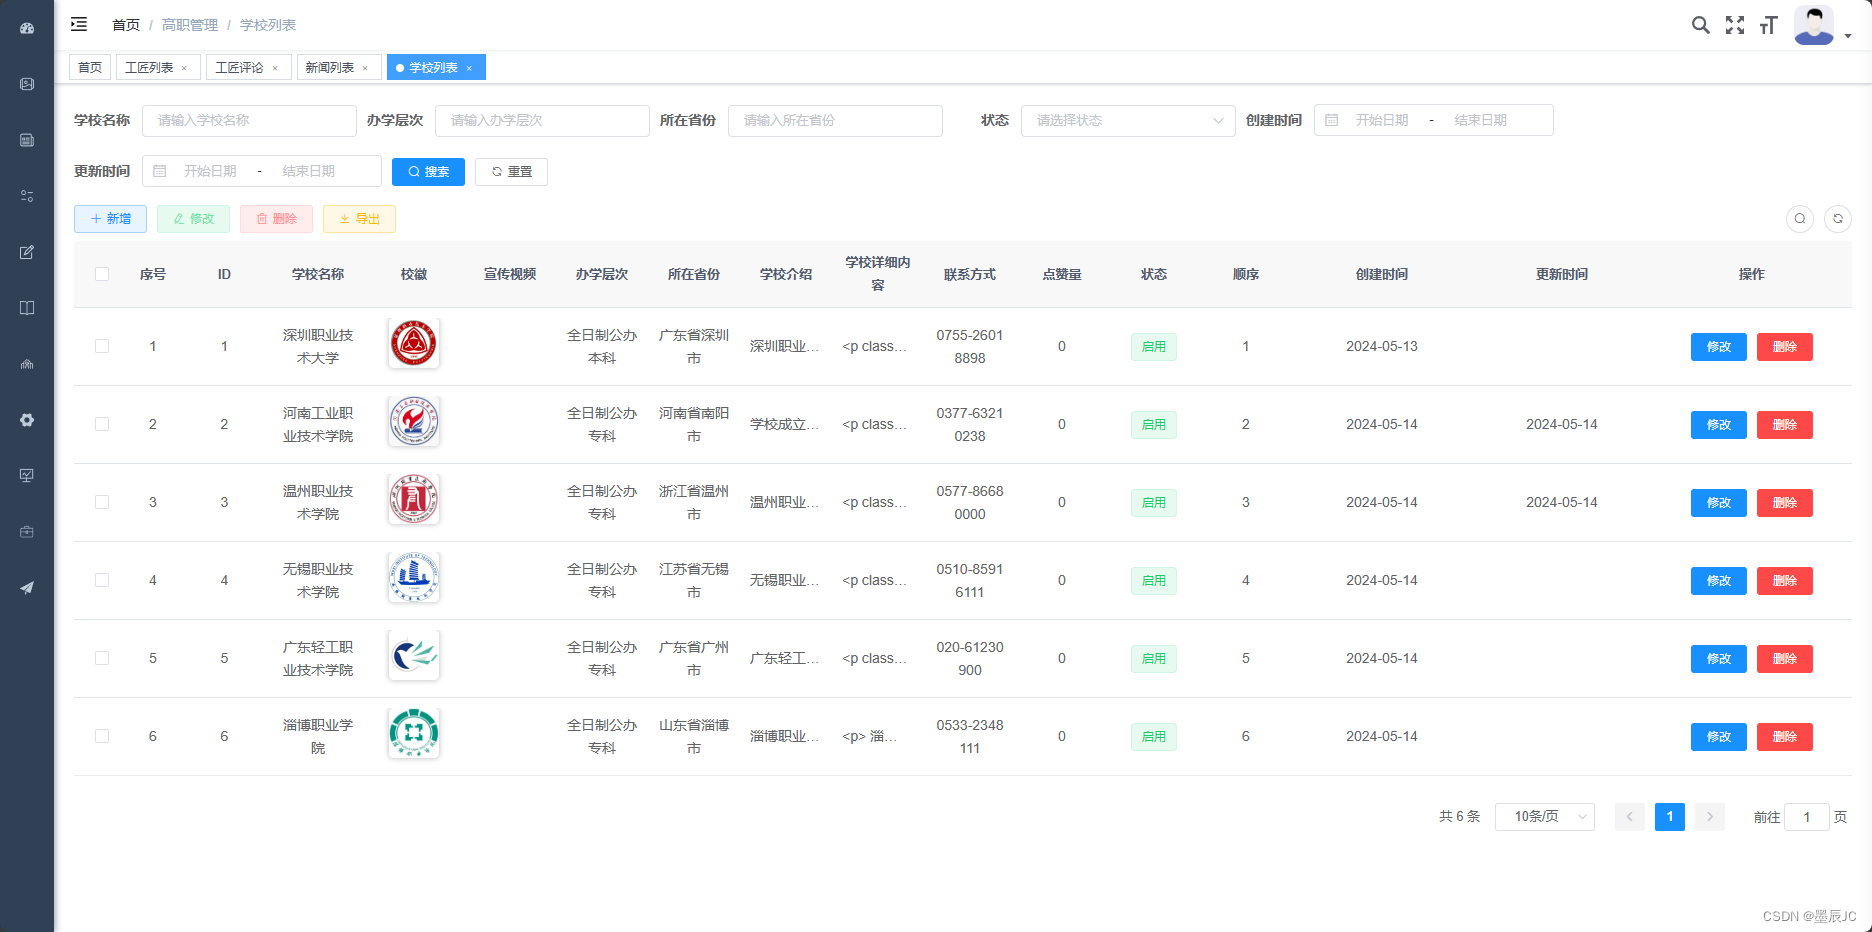Go to the next page arrow
The width and height of the screenshot is (1872, 932).
click(1709, 817)
